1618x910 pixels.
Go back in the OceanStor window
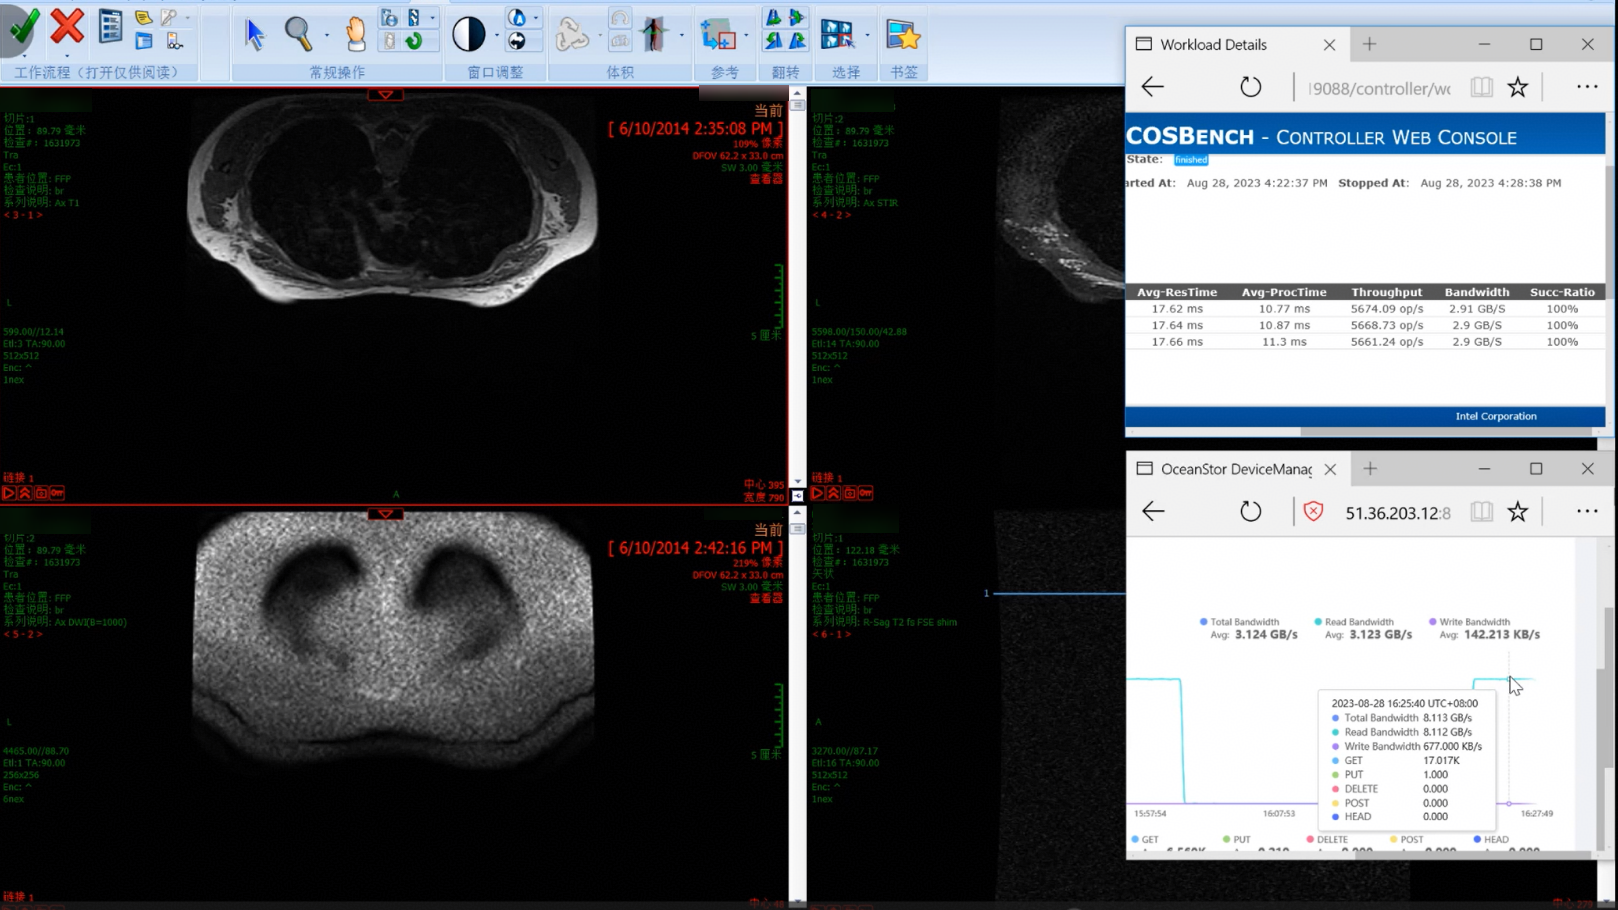point(1153,512)
